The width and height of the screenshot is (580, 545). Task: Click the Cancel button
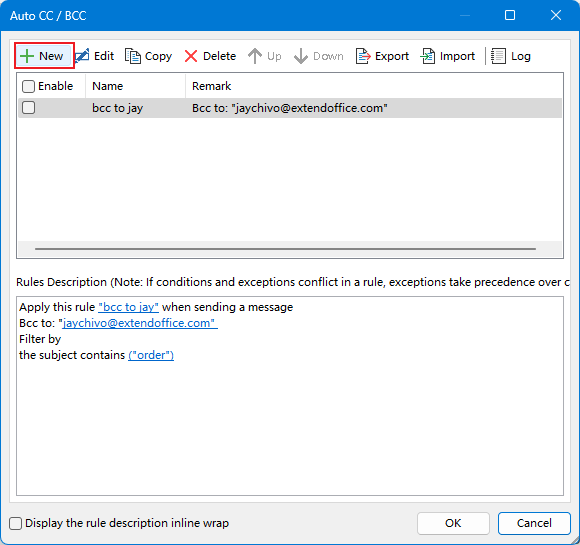(534, 523)
